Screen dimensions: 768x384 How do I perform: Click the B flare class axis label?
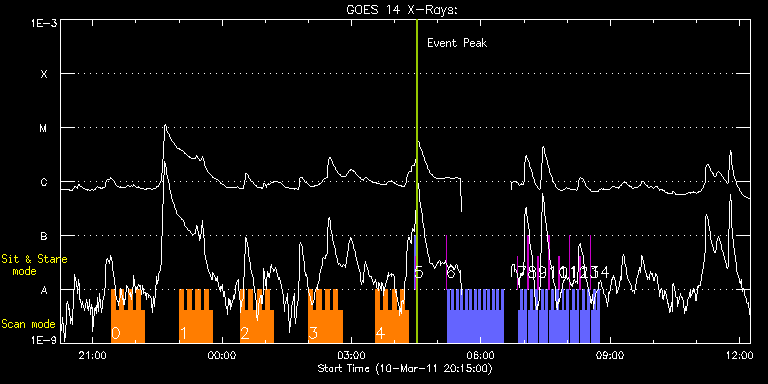pyautogui.click(x=44, y=236)
